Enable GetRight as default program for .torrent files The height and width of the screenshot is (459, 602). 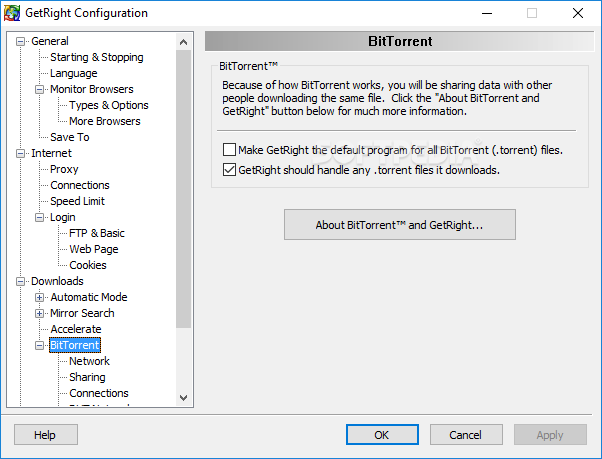coord(229,150)
